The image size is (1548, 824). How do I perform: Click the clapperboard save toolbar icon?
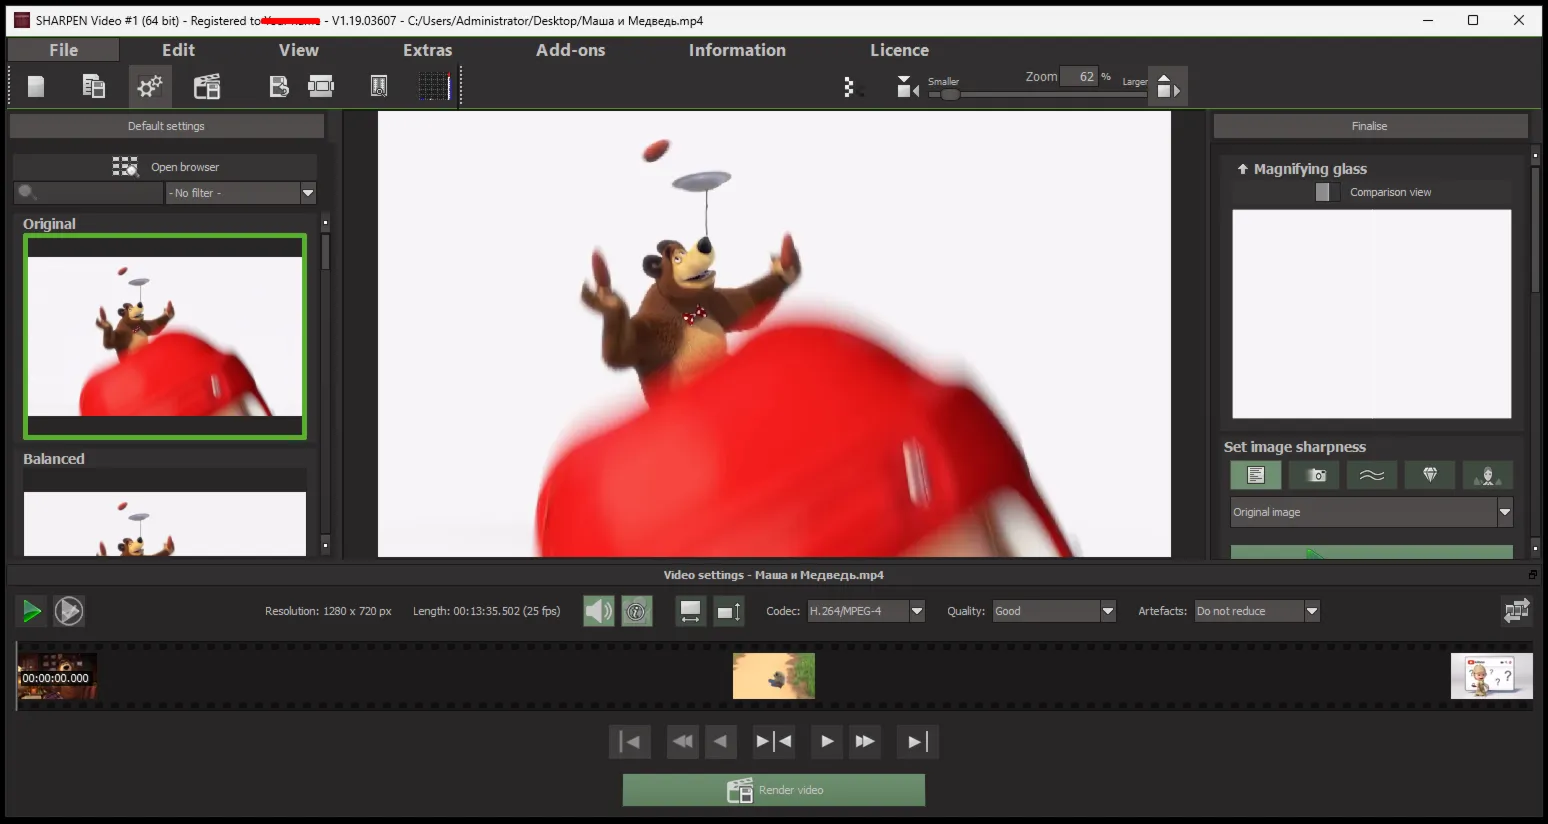(207, 87)
